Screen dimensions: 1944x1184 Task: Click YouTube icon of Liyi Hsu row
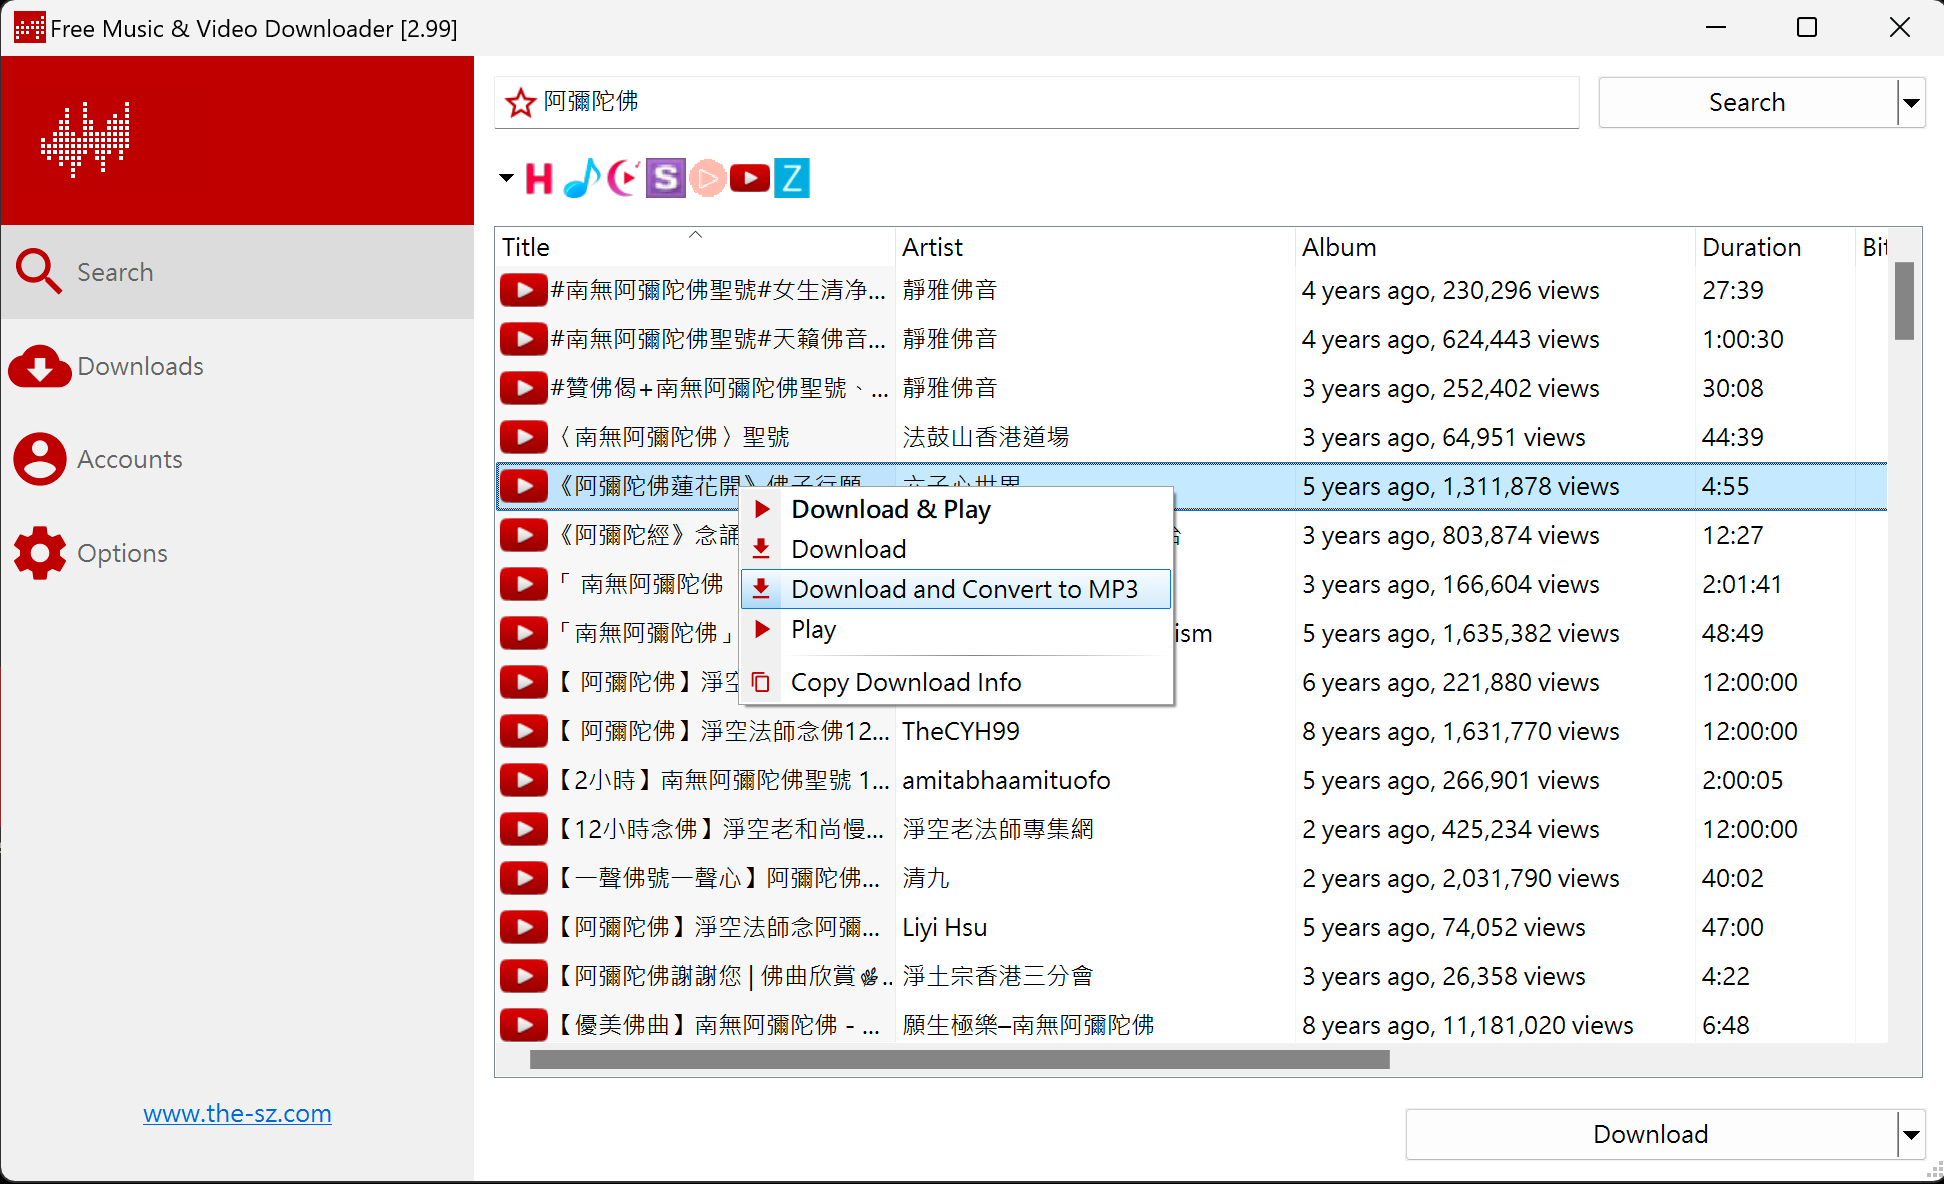click(523, 927)
